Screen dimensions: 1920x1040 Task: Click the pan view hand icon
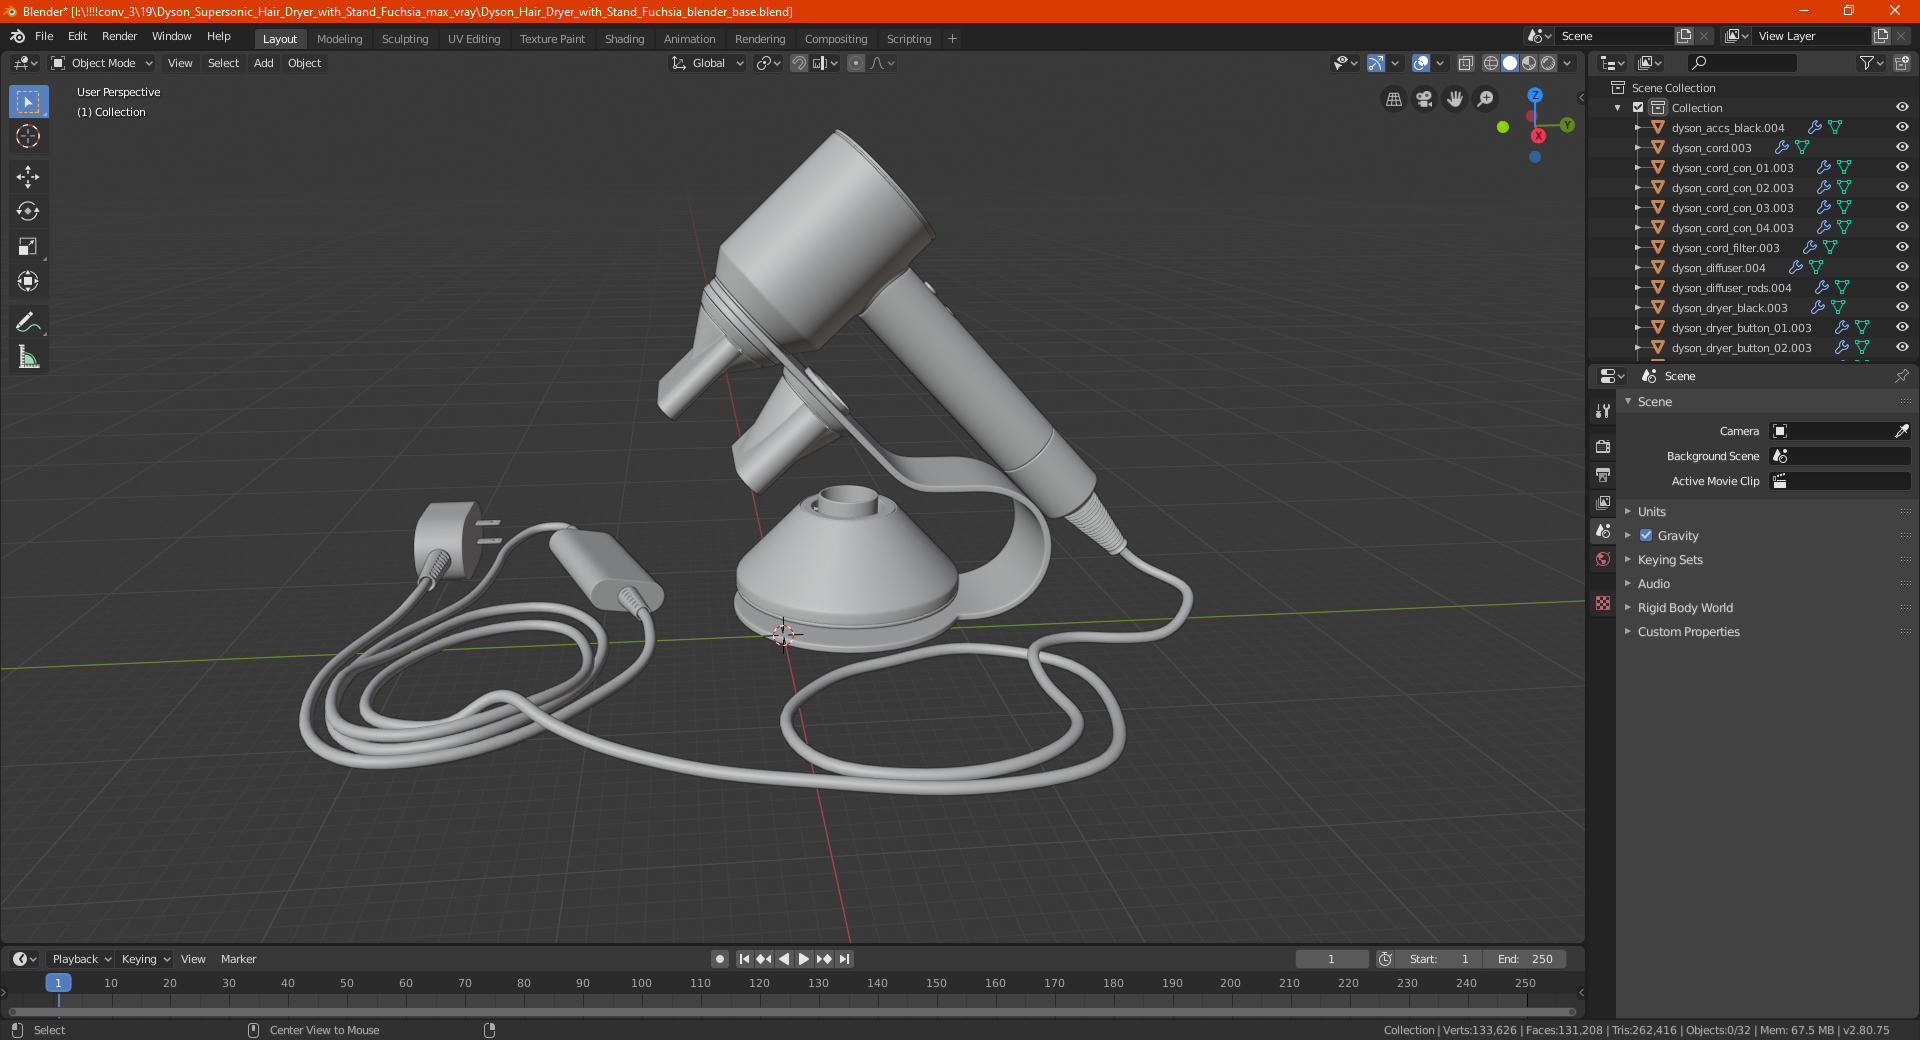click(x=1455, y=99)
